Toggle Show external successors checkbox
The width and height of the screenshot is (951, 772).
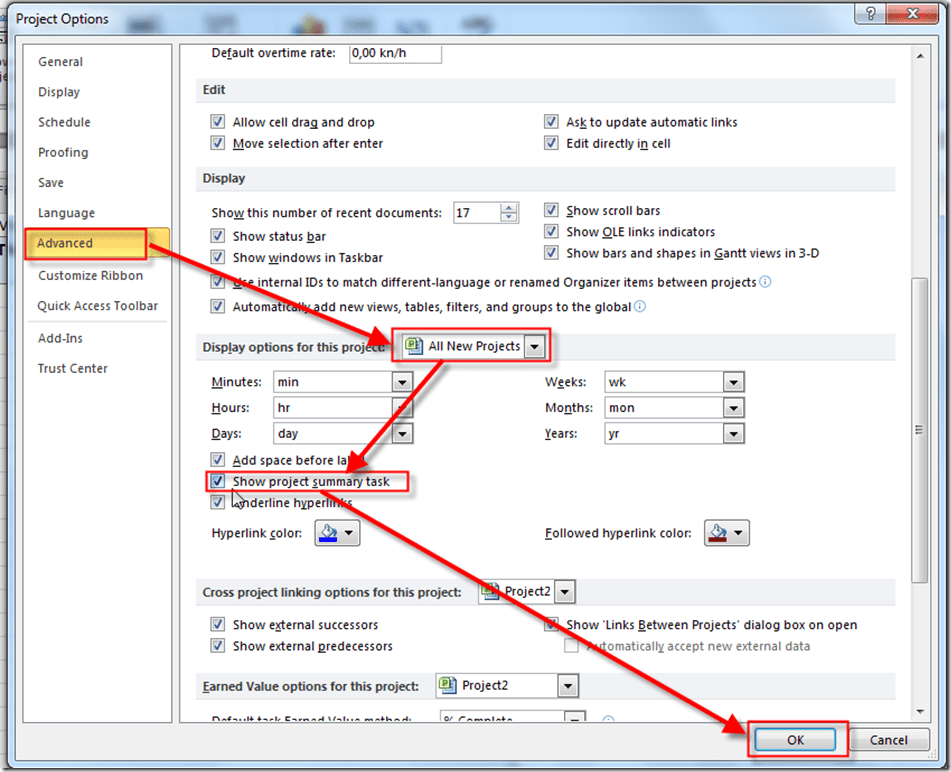218,625
